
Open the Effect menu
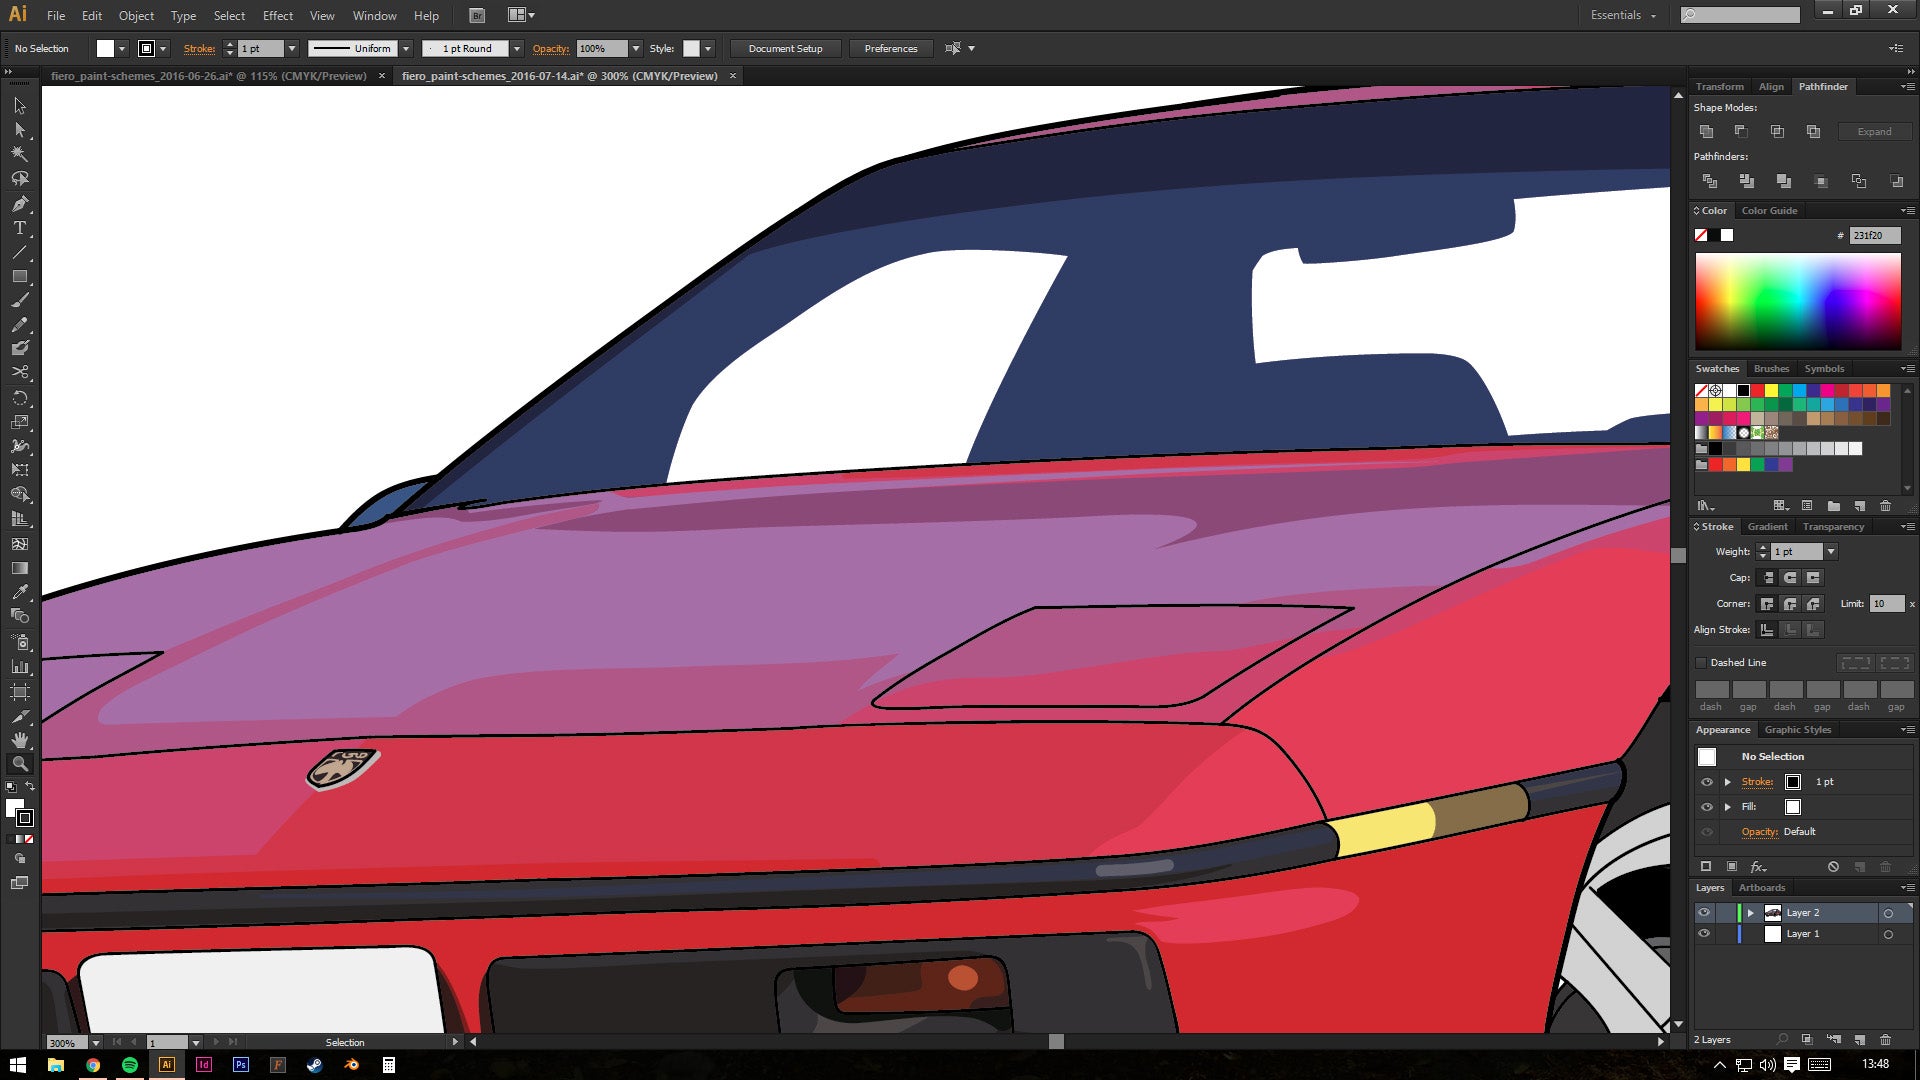point(278,16)
